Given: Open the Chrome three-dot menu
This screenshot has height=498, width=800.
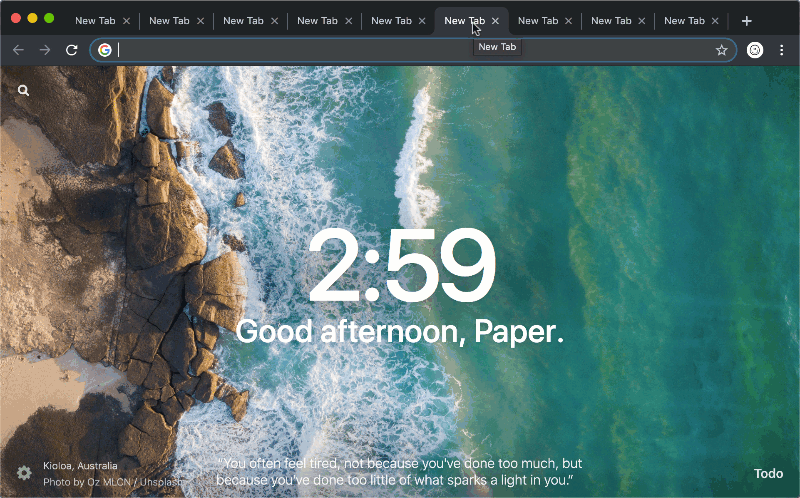Looking at the screenshot, I should [782, 50].
